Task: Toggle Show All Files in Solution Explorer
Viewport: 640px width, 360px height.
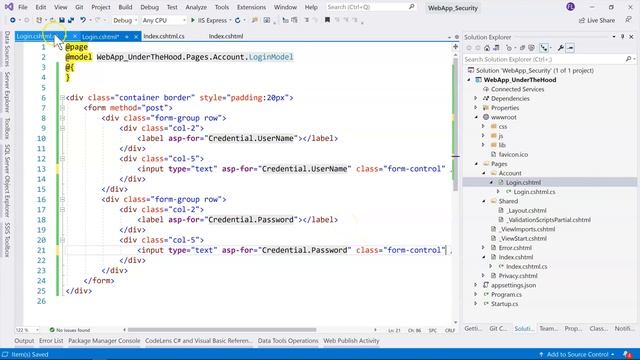Action: (531, 48)
